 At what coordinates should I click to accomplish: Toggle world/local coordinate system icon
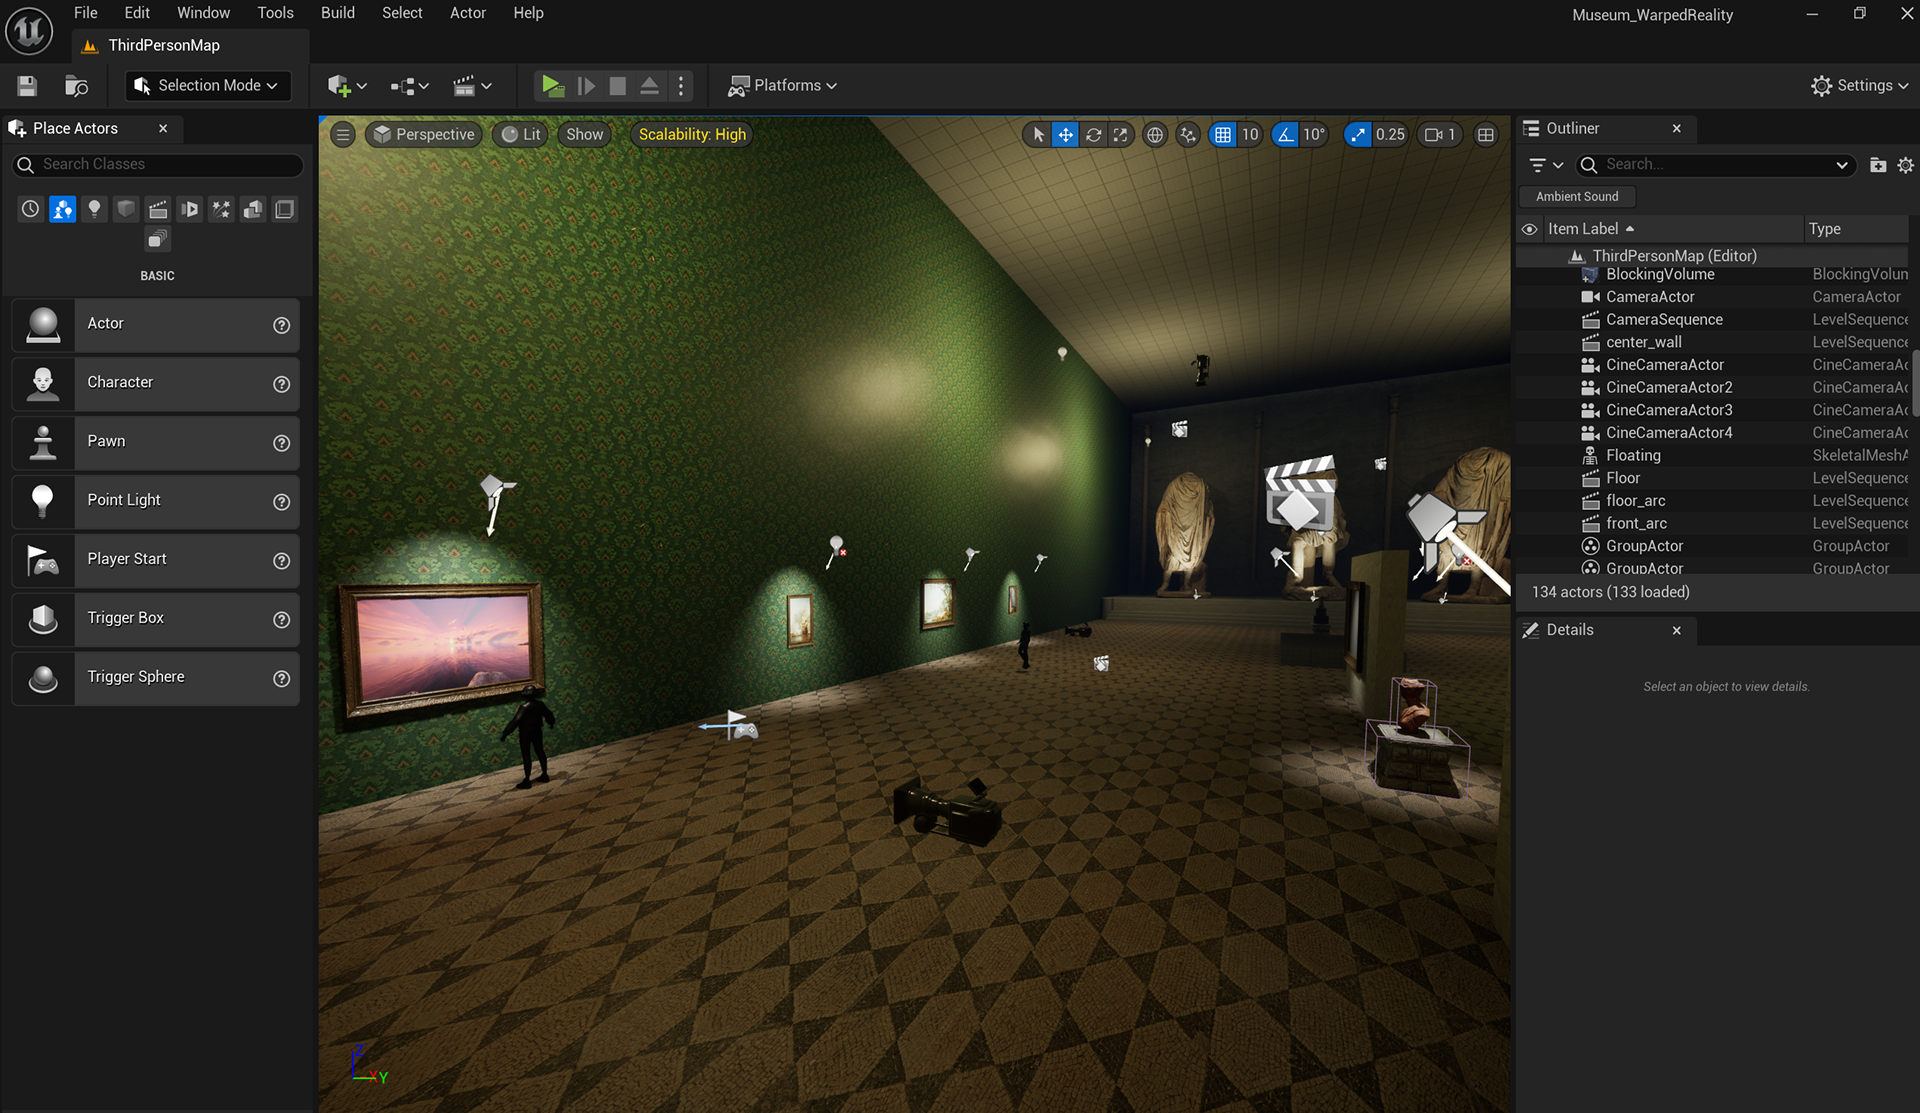pyautogui.click(x=1155, y=135)
